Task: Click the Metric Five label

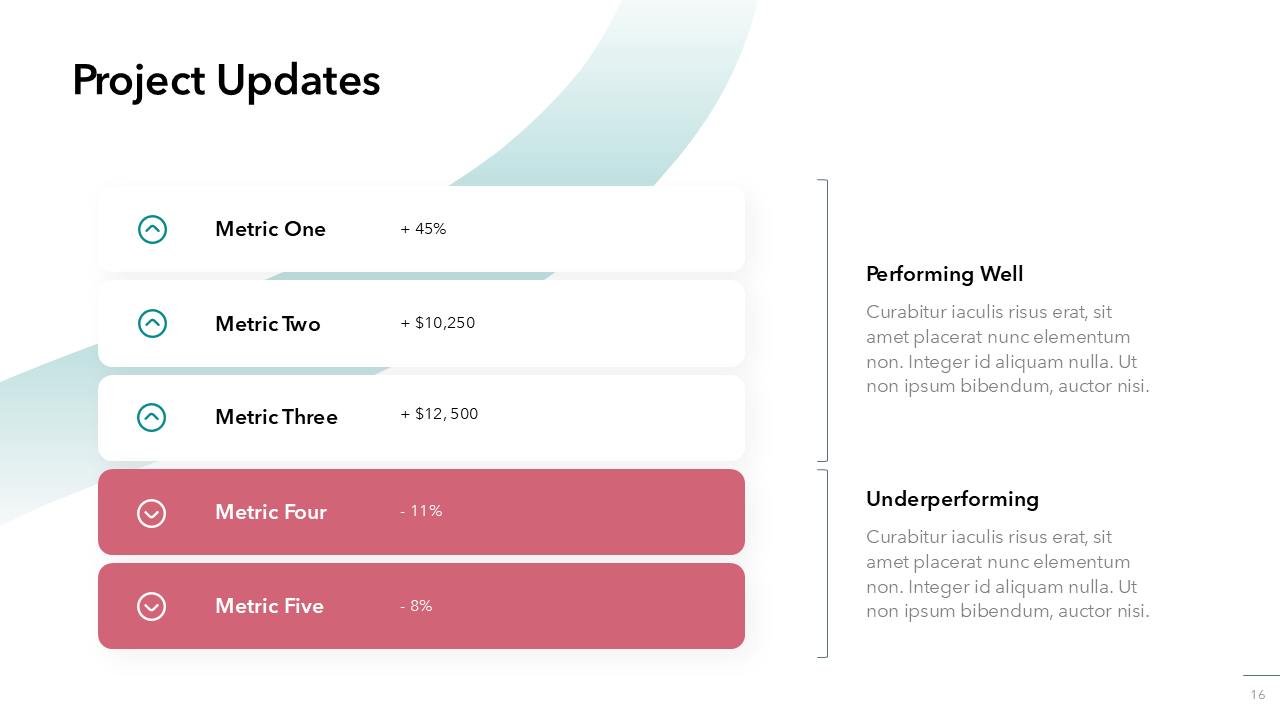Action: (x=269, y=606)
